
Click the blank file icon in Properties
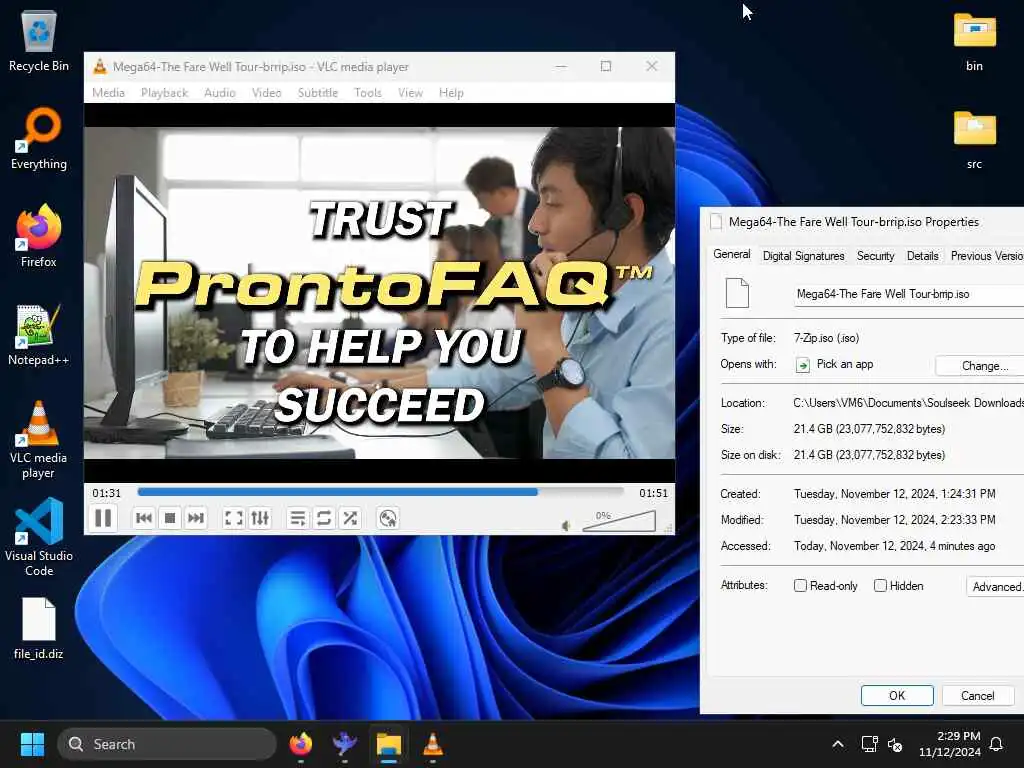coord(737,293)
